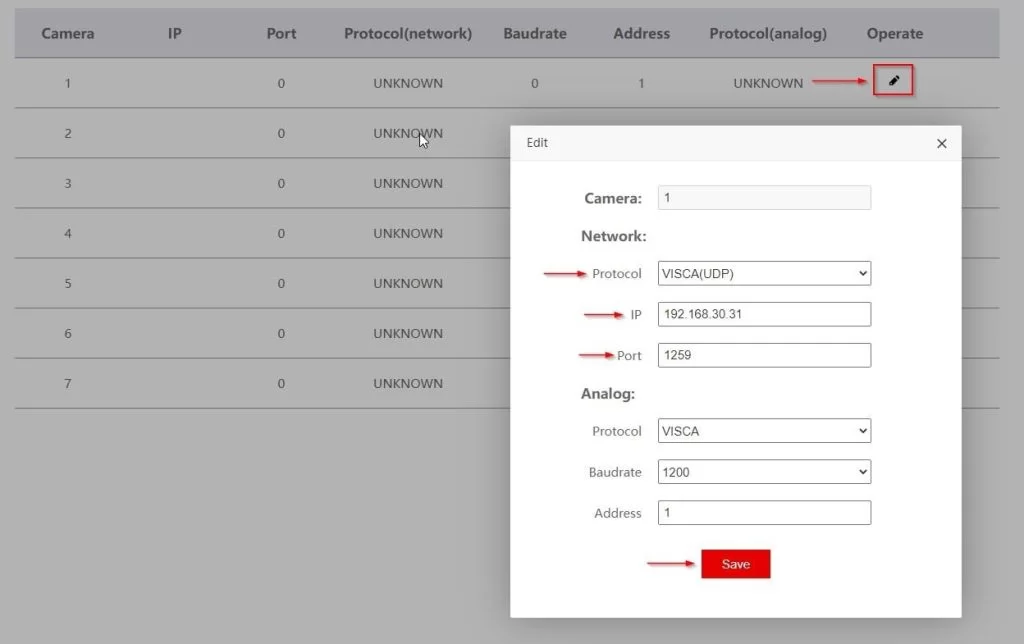The height and width of the screenshot is (644, 1024).
Task: Open the Network Protocol dropdown showing VISCA(UDP)
Action: coord(764,273)
